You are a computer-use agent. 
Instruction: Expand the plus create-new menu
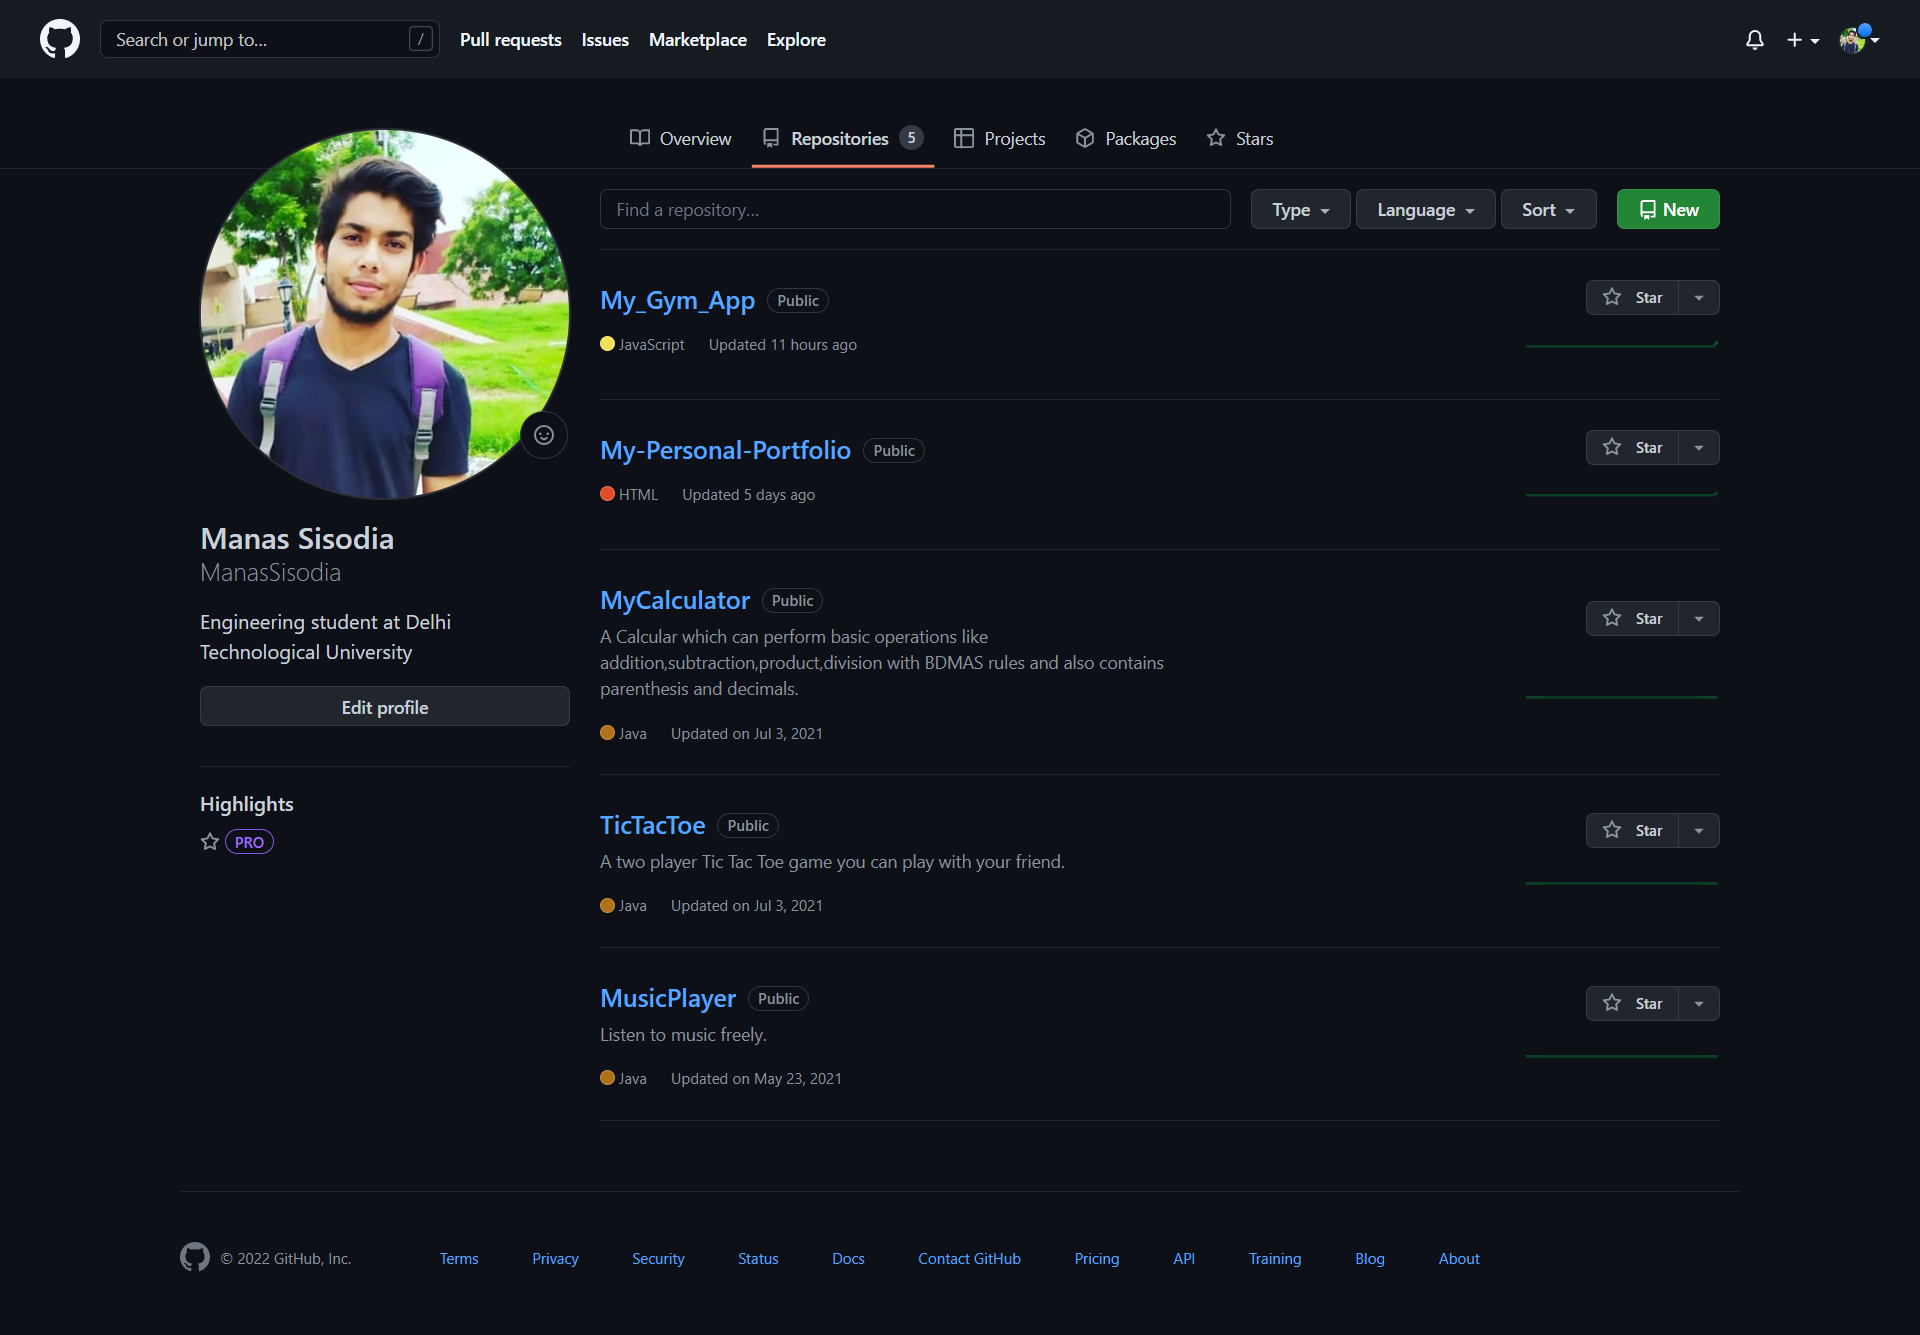[1803, 40]
